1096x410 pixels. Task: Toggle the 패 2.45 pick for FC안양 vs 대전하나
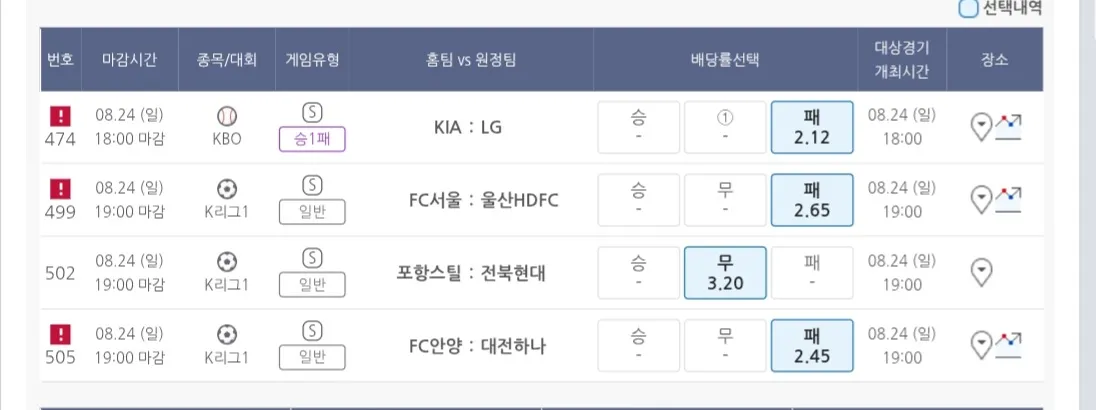(812, 345)
